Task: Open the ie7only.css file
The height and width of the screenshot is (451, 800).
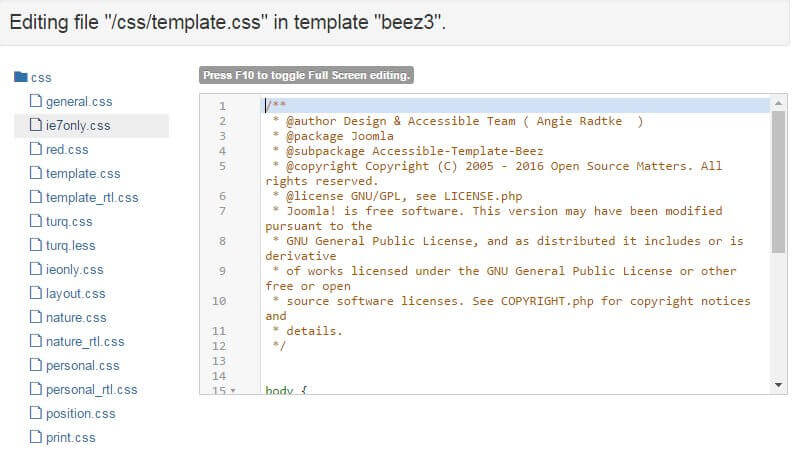Action: click(x=78, y=126)
